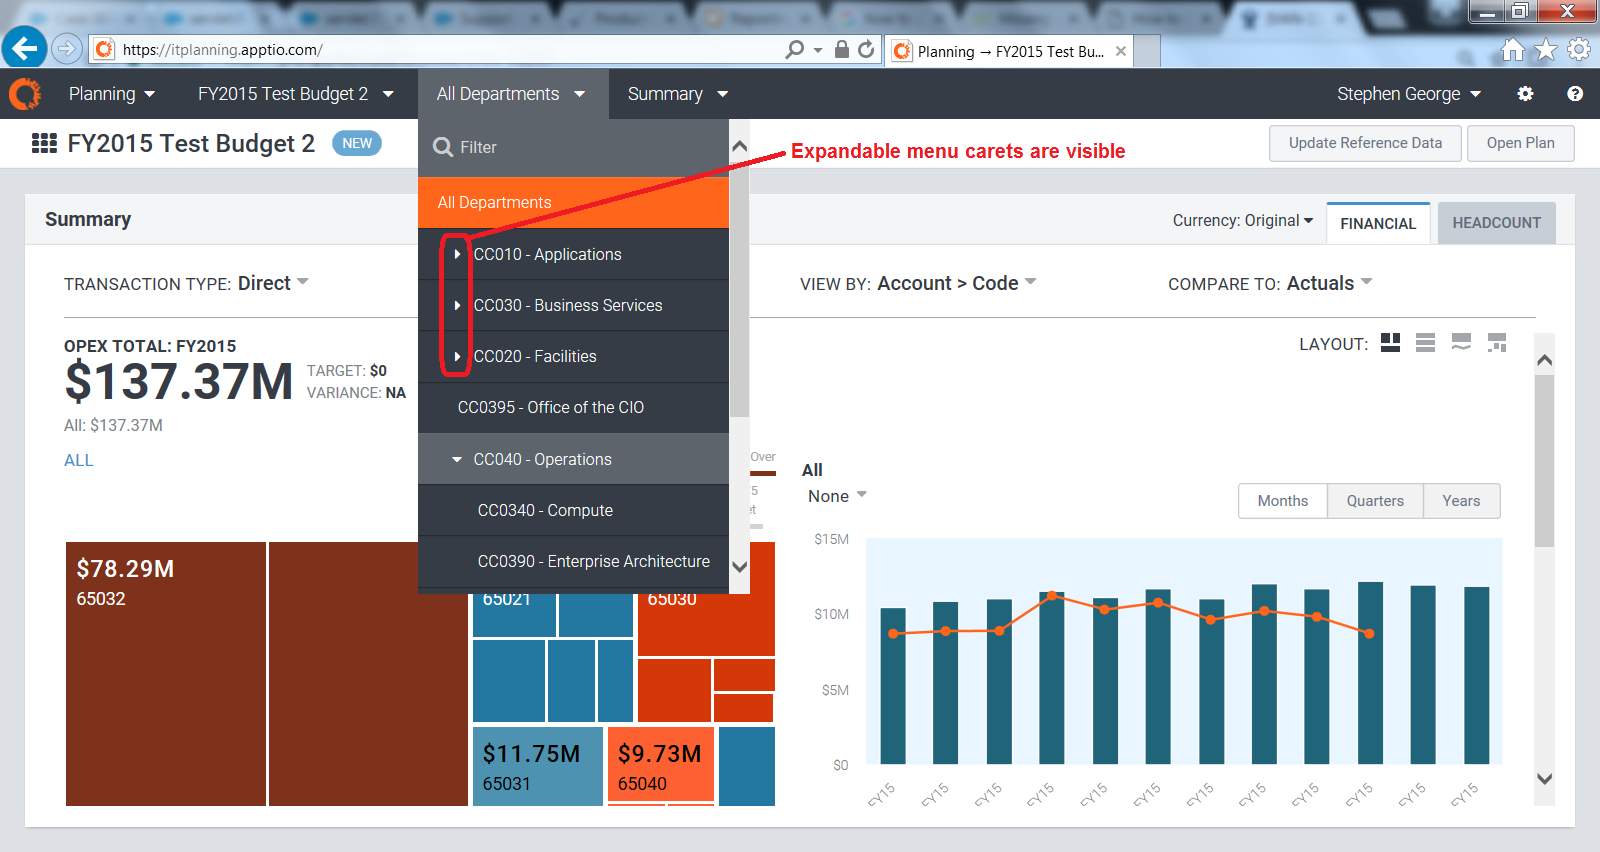
Task: Select the Months view
Action: pyautogui.click(x=1283, y=501)
